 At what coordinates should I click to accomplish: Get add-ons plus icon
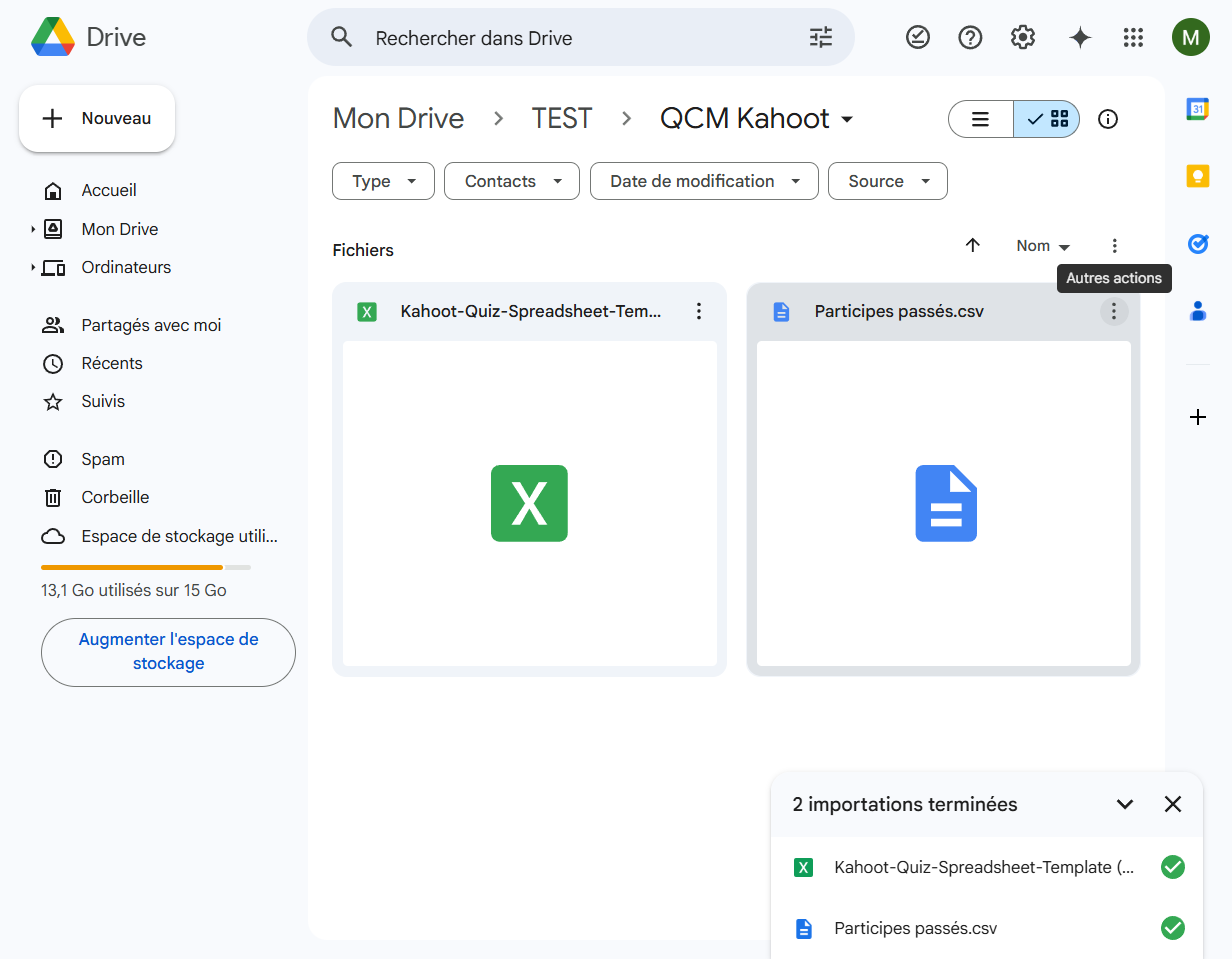pos(1198,417)
